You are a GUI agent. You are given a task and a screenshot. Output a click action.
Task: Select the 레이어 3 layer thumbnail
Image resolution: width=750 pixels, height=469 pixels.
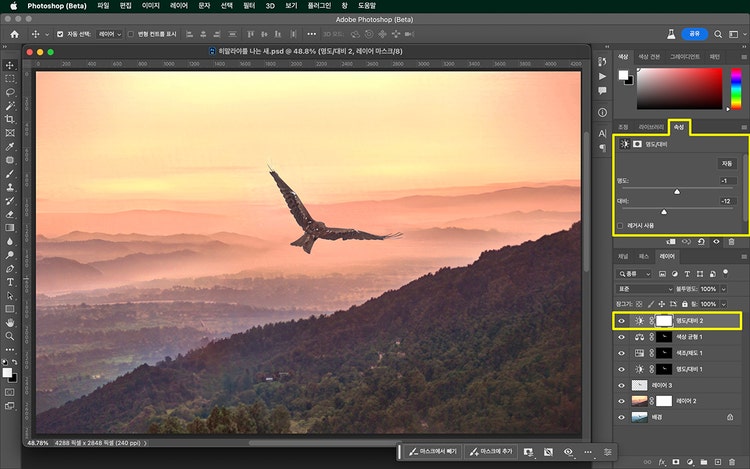[639, 385]
